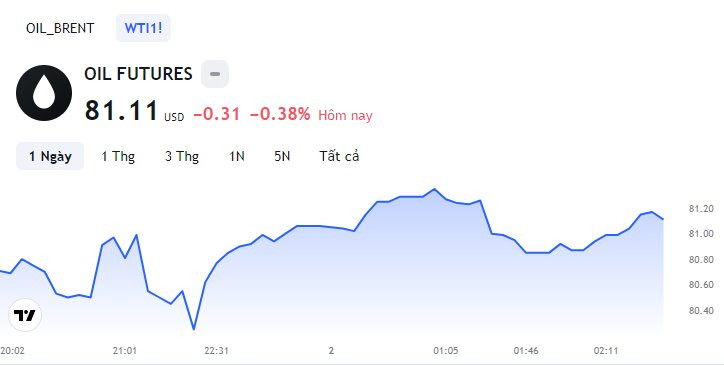Click the Hôm nay label
The width and height of the screenshot is (724, 365).
pyautogui.click(x=345, y=115)
